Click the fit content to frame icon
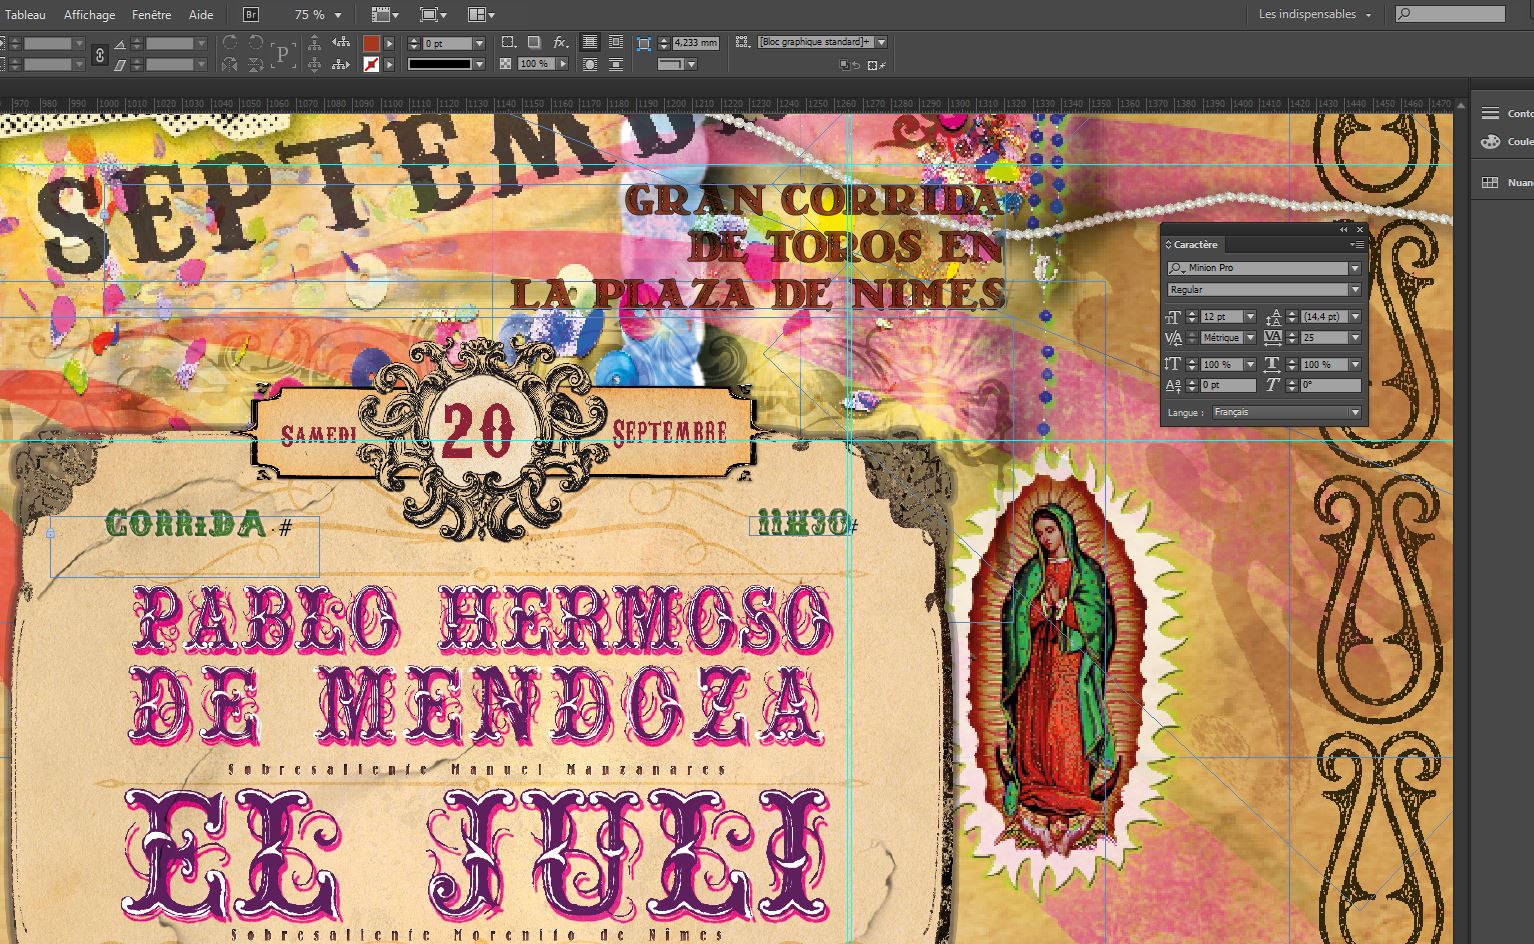1534x944 pixels. point(878,65)
